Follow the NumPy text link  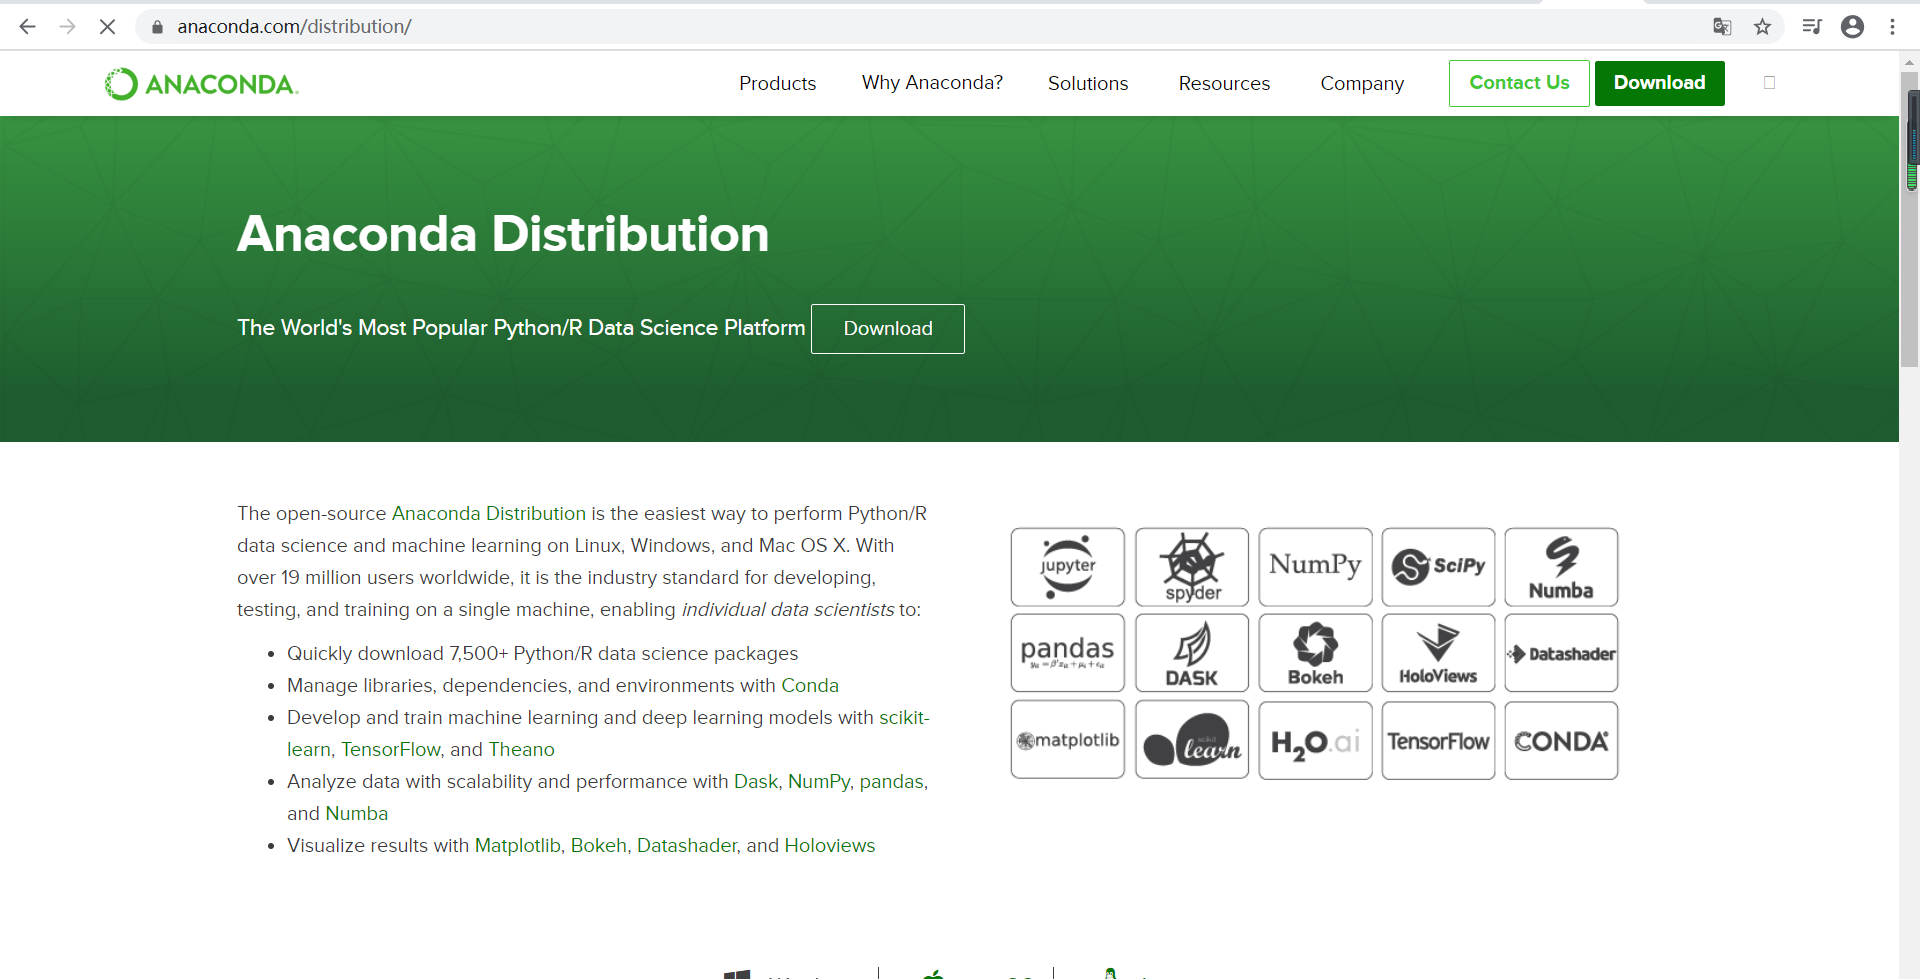(x=819, y=781)
